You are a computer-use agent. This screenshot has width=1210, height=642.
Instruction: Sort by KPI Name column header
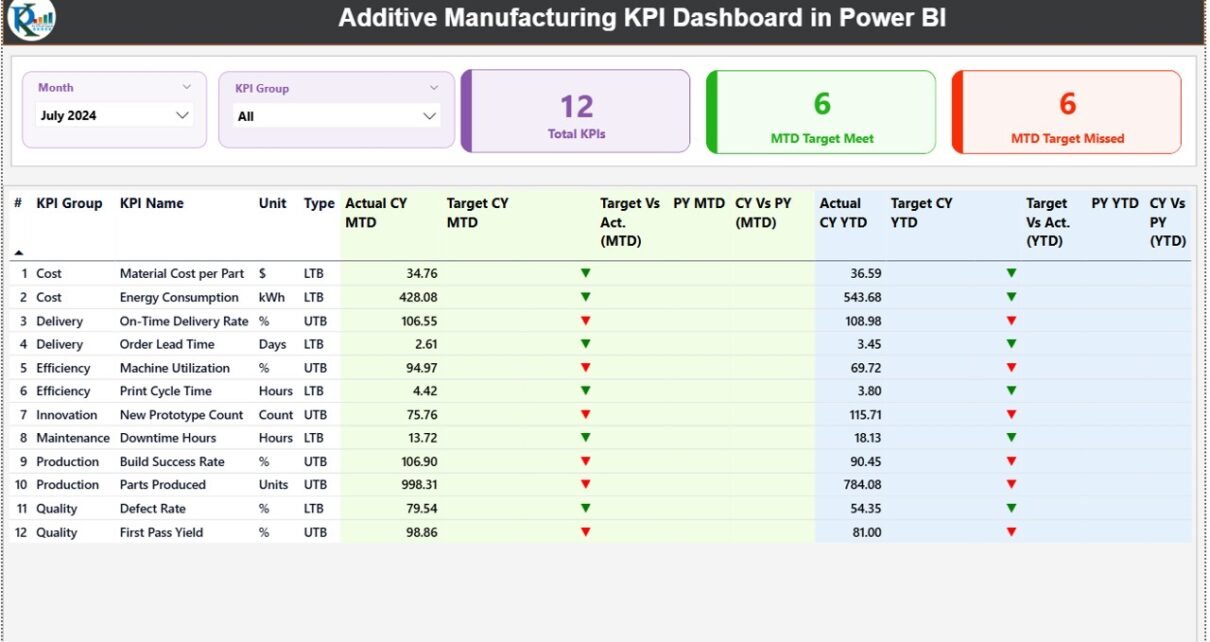tap(152, 203)
